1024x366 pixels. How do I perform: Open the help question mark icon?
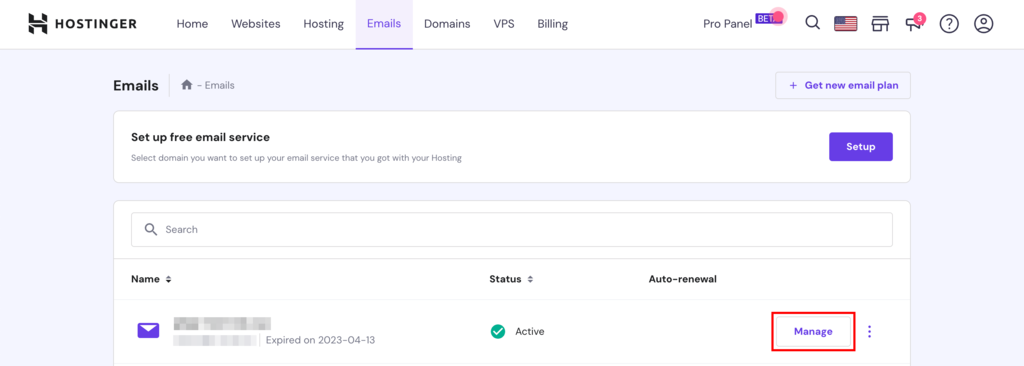[949, 24]
